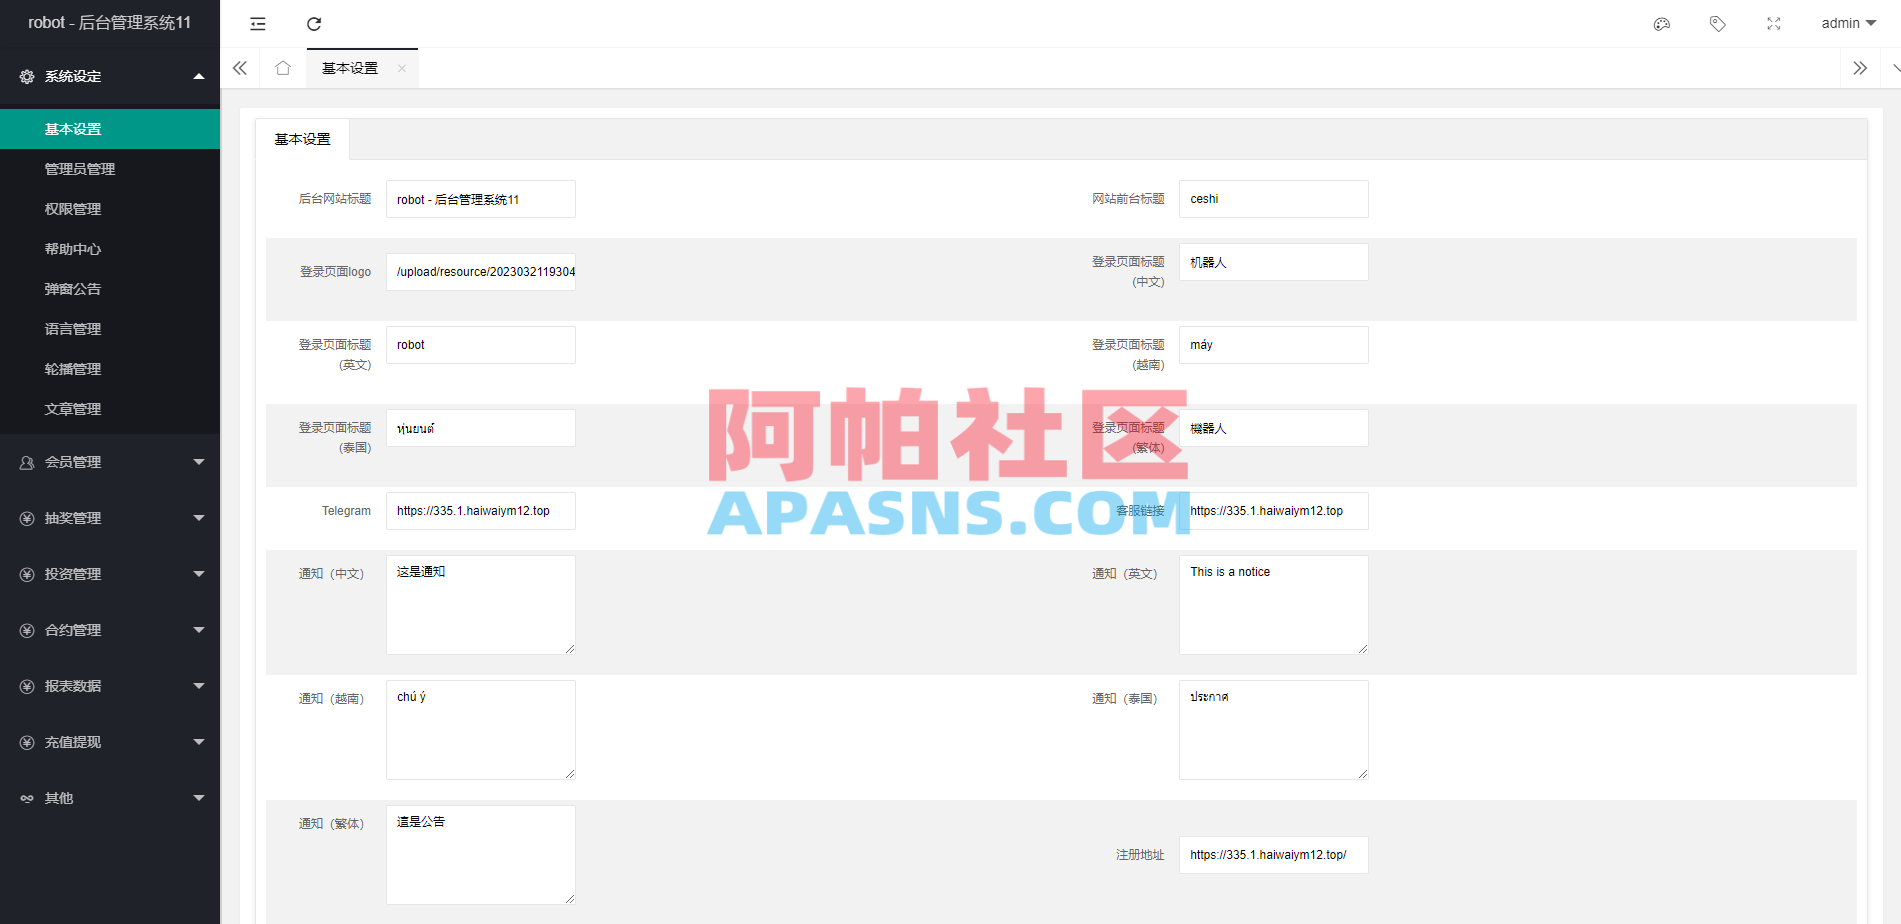Click the home icon in the tab bar

click(283, 68)
